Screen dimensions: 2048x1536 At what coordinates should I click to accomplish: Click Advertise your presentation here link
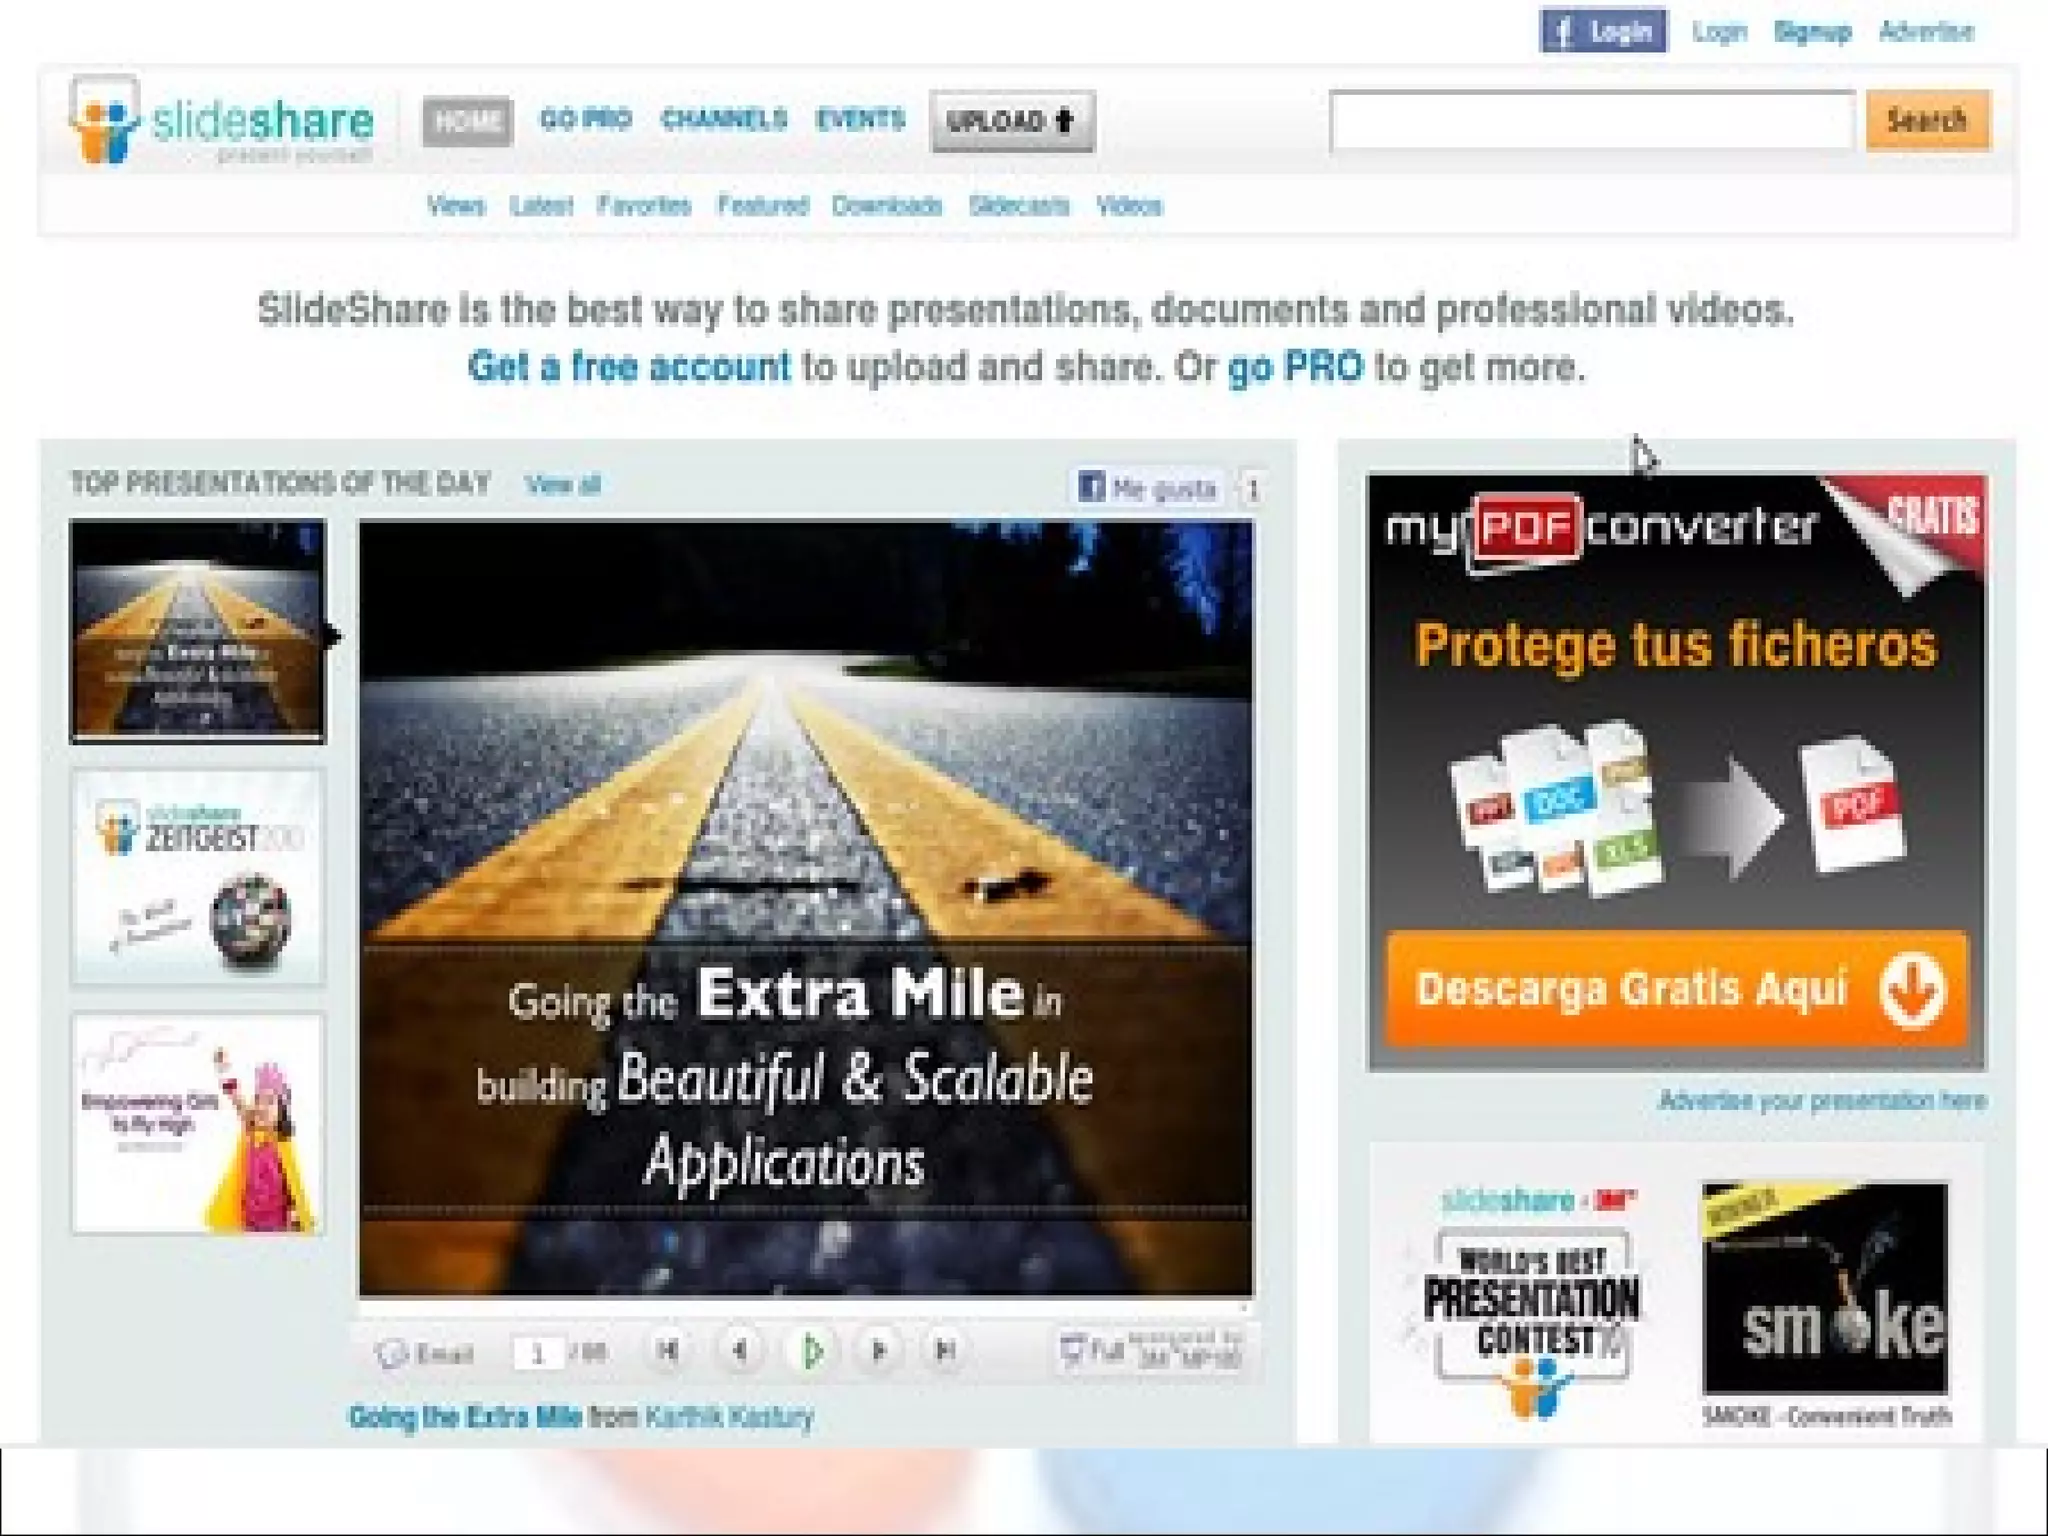pyautogui.click(x=1822, y=1101)
